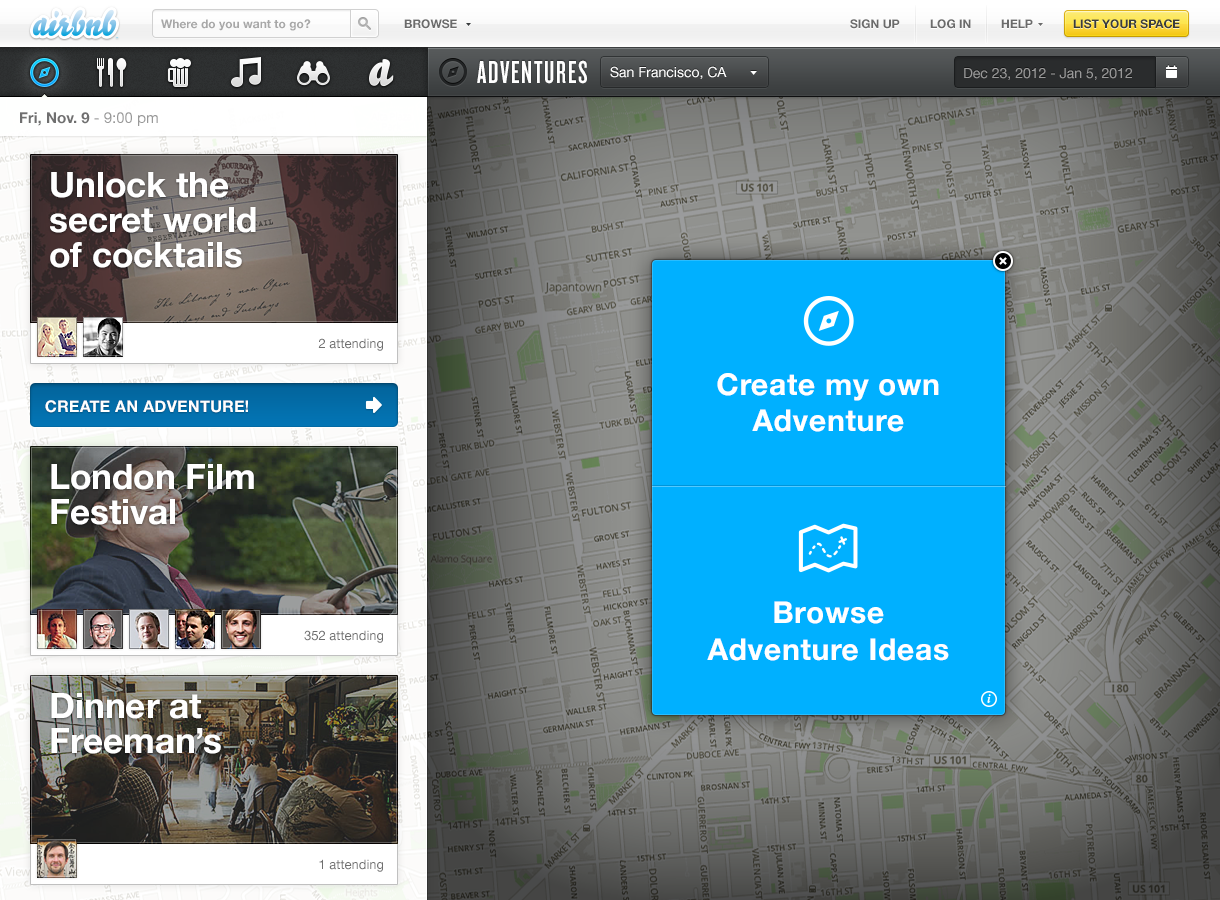Click first attendee avatar on London Film Festival

tap(57, 629)
